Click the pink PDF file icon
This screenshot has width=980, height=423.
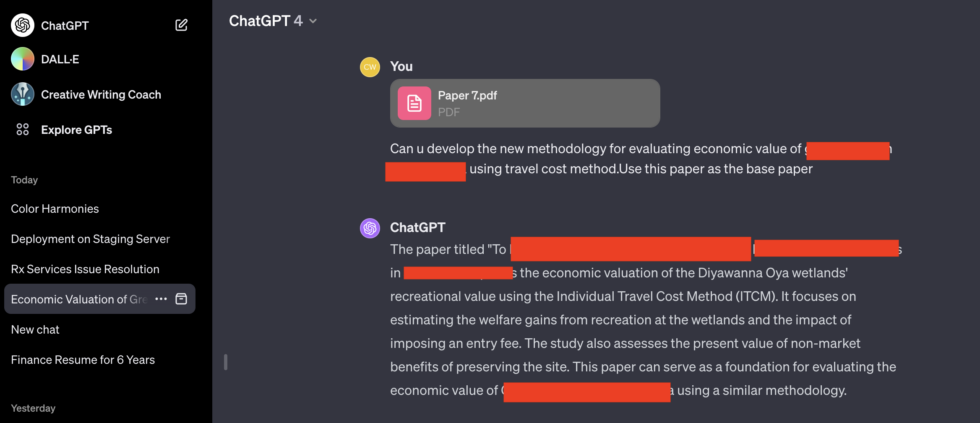click(414, 103)
